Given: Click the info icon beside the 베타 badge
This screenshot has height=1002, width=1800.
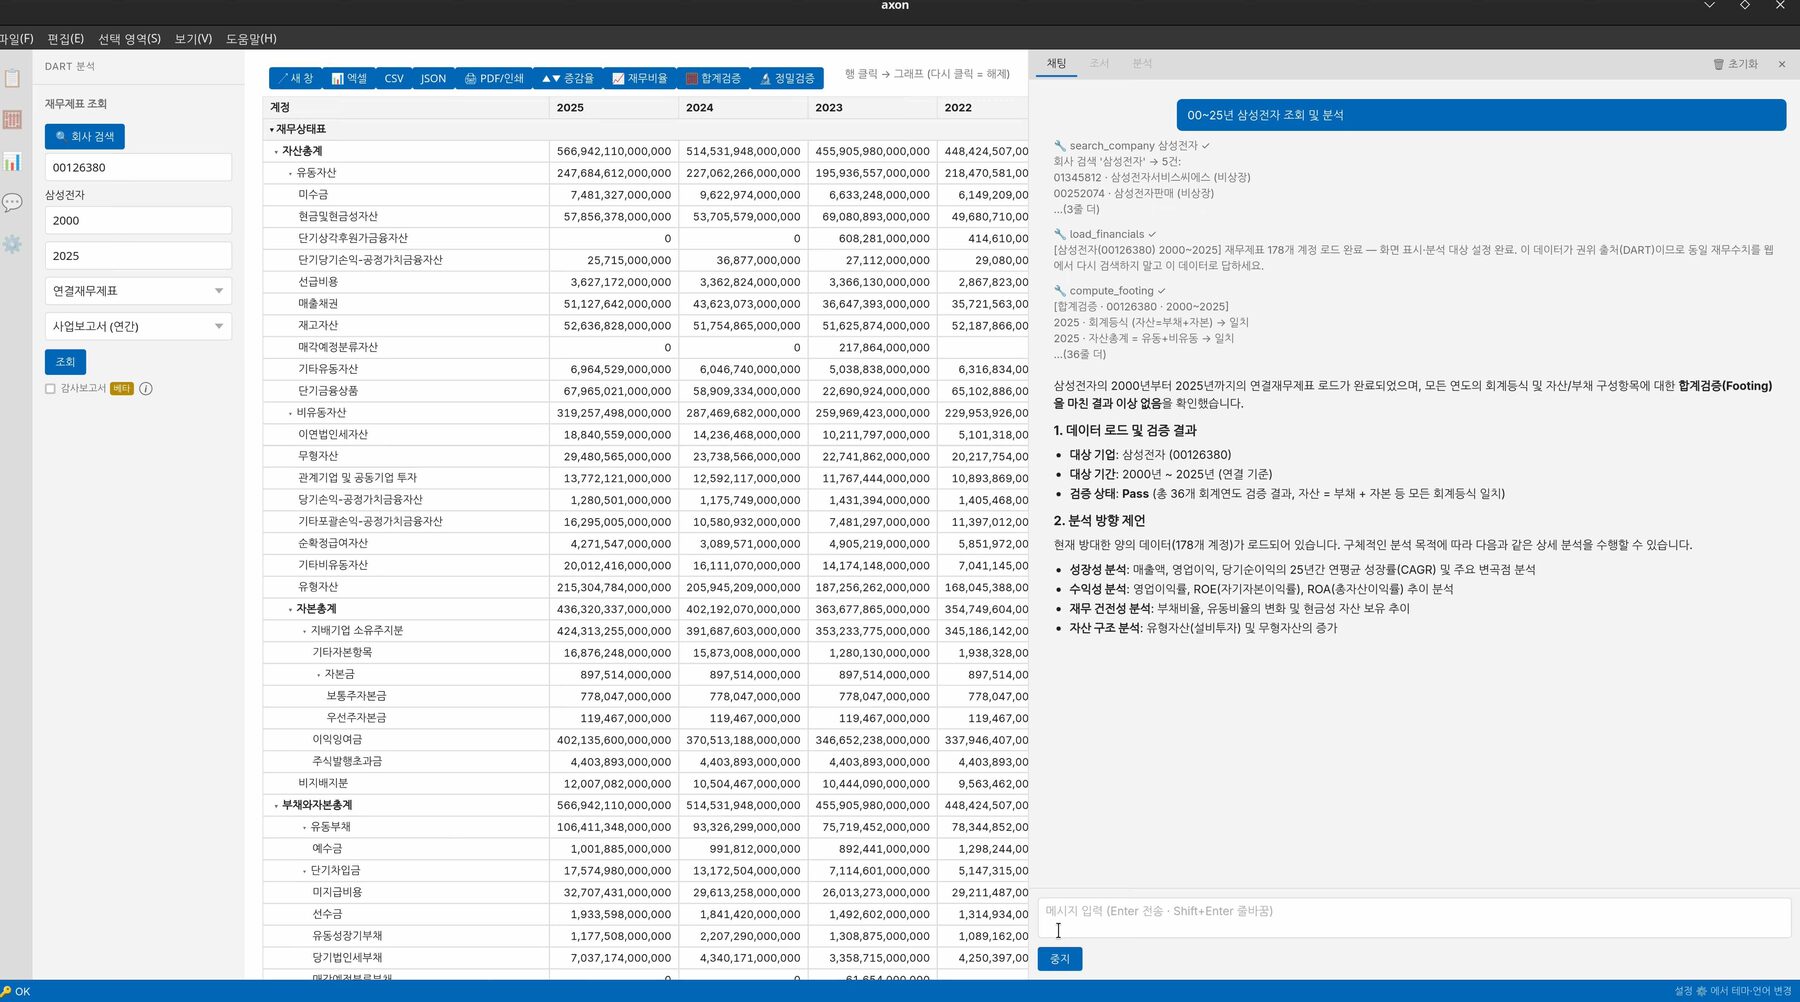Looking at the screenshot, I should click(146, 389).
